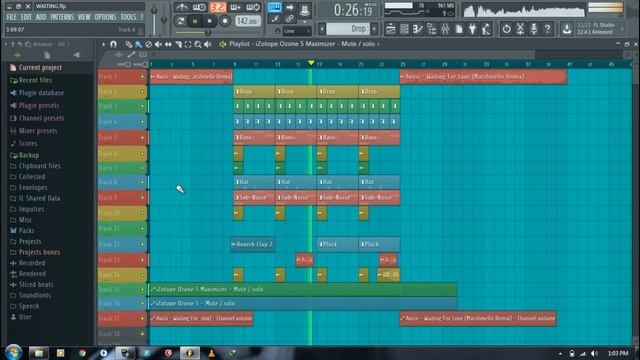The image size is (640, 360).
Task: Open the channel rack icon
Action: pyautogui.click(x=404, y=29)
